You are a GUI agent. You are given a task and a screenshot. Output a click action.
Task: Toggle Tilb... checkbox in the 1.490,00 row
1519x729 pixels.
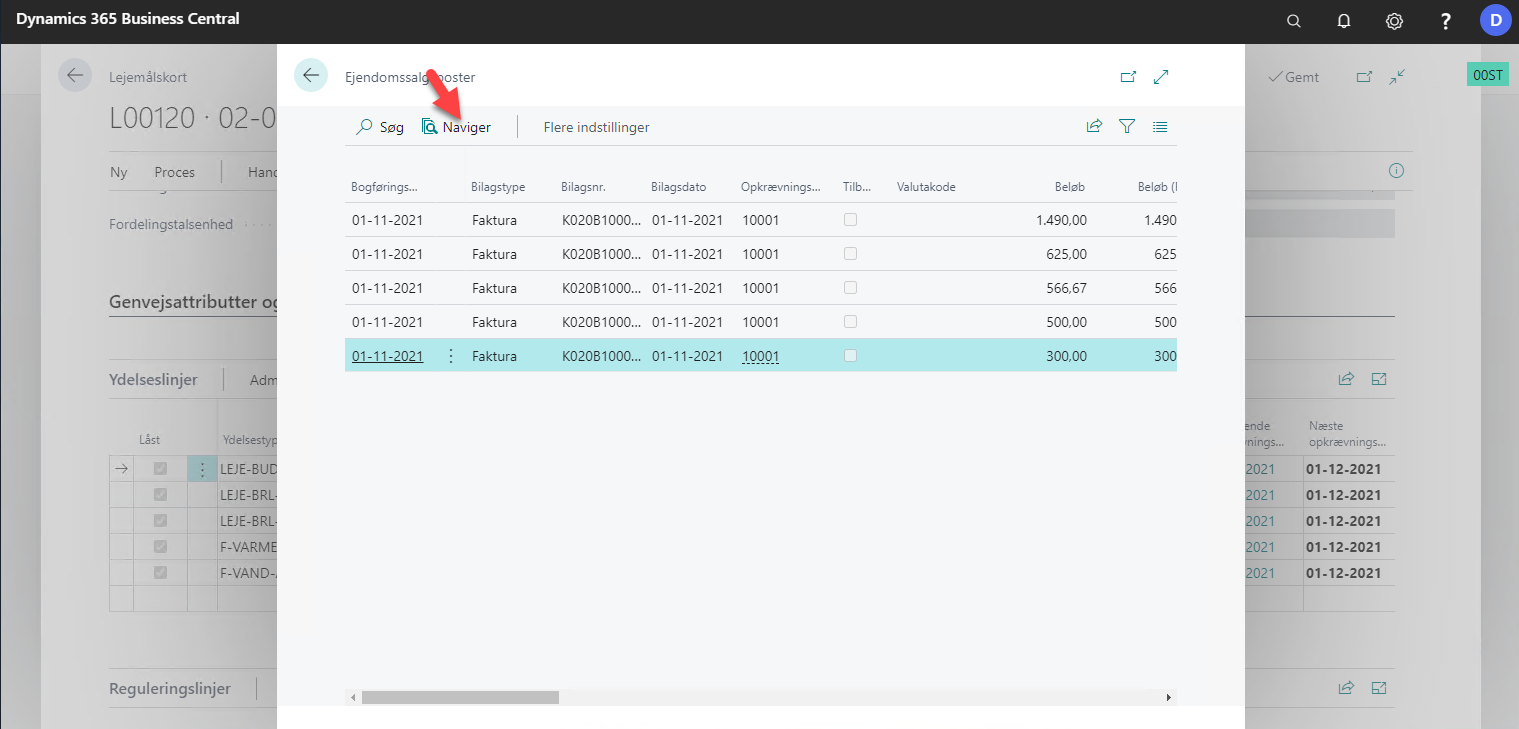pos(850,220)
